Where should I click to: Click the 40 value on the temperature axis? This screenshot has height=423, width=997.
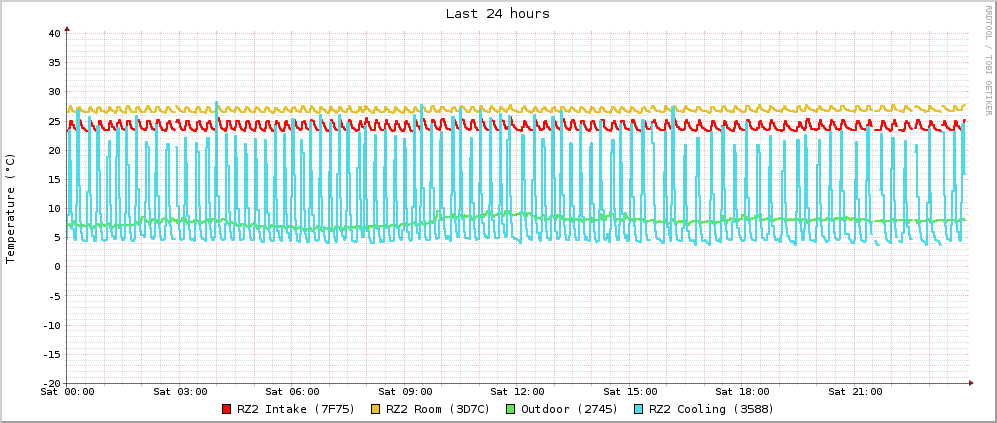(x=53, y=33)
